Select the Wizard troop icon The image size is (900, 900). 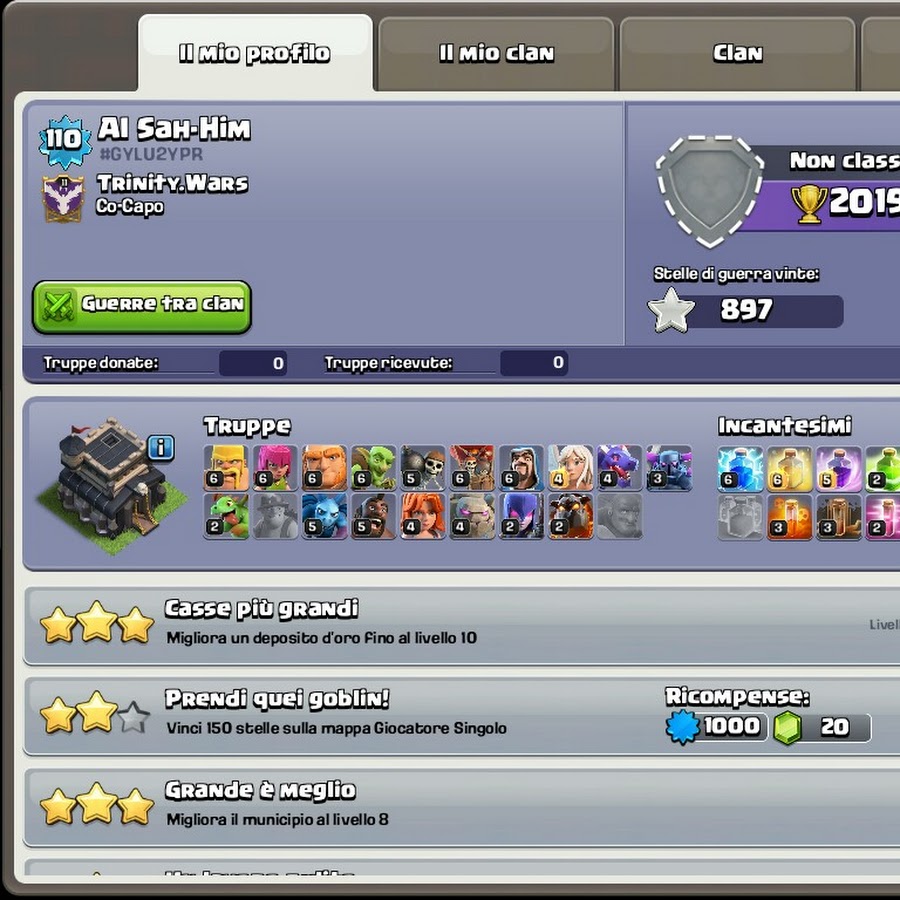click(x=521, y=468)
